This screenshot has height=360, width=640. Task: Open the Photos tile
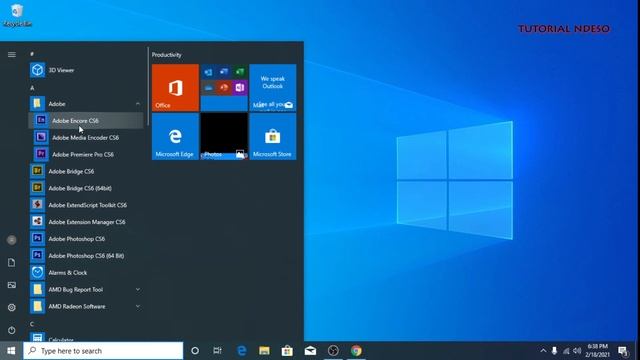(x=224, y=136)
